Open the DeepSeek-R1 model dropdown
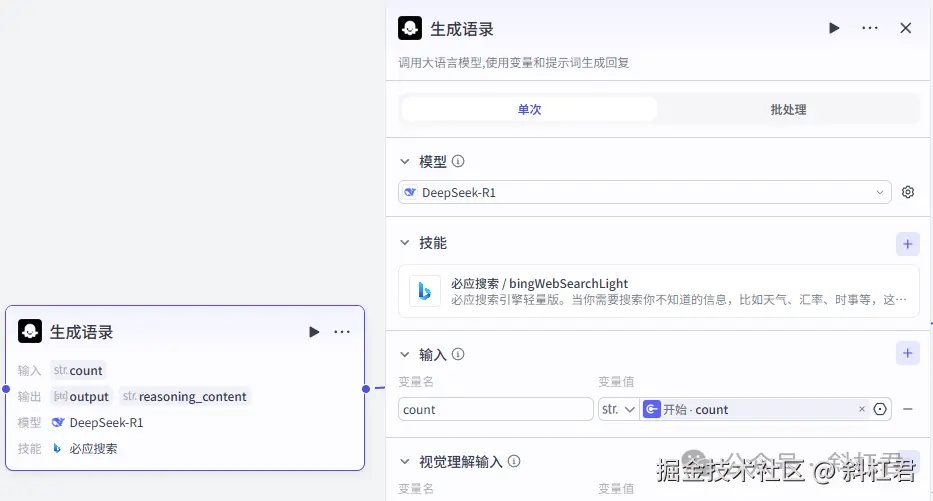The height and width of the screenshot is (501, 933). tap(645, 192)
